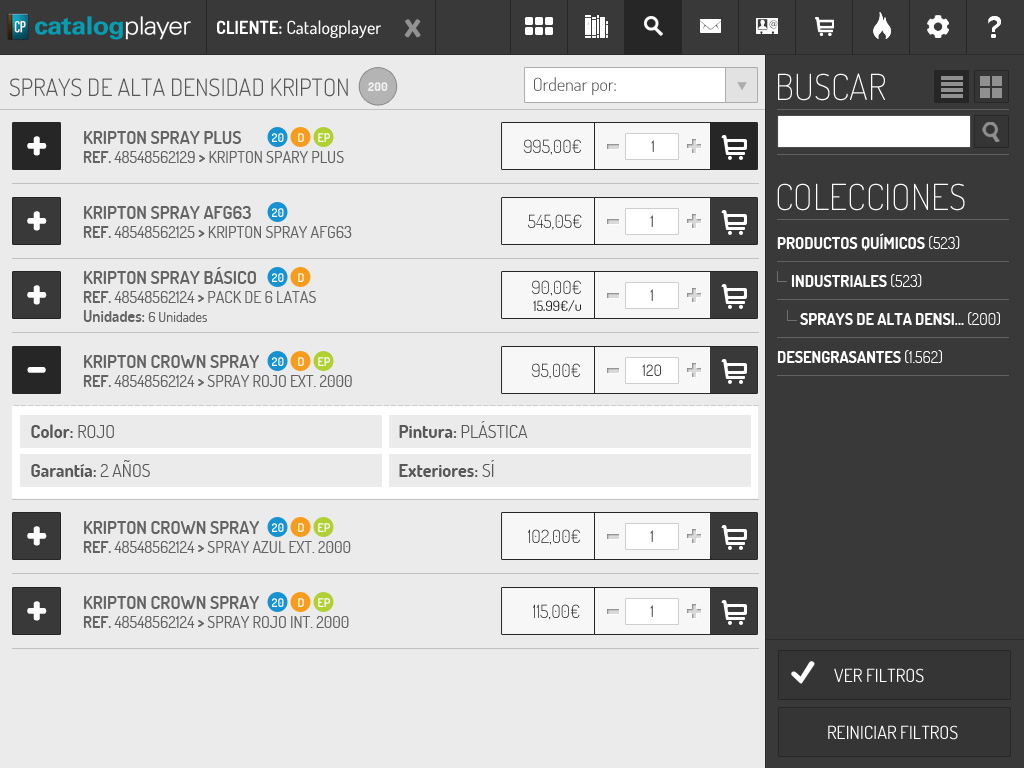Expand Kripton Spray Plus details
Viewport: 1024px width, 768px height.
point(37,146)
